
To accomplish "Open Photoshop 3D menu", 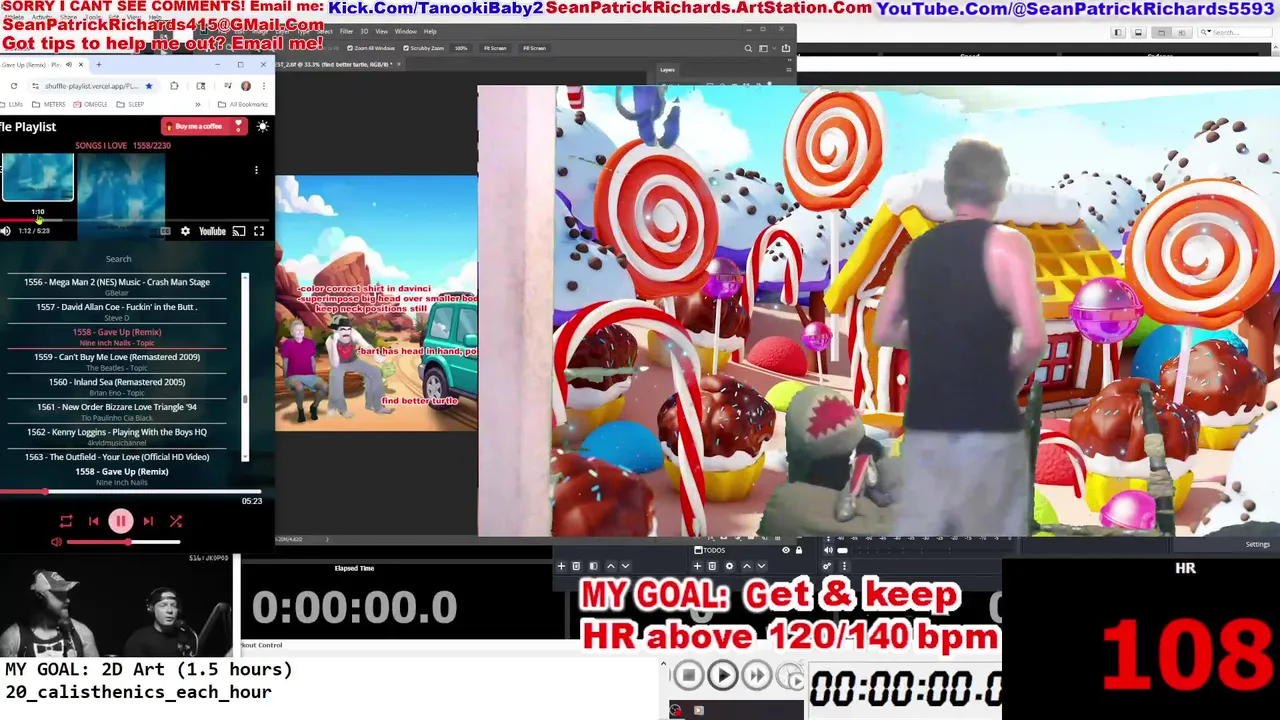I will point(364,31).
